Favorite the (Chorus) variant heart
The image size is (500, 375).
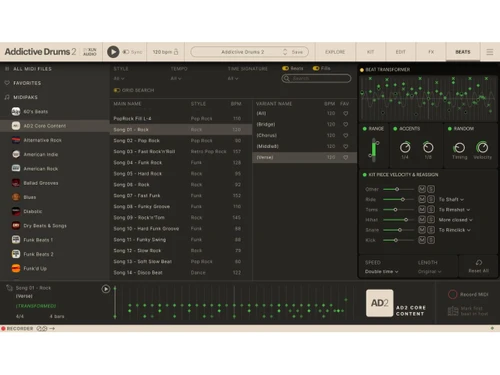[346, 136]
